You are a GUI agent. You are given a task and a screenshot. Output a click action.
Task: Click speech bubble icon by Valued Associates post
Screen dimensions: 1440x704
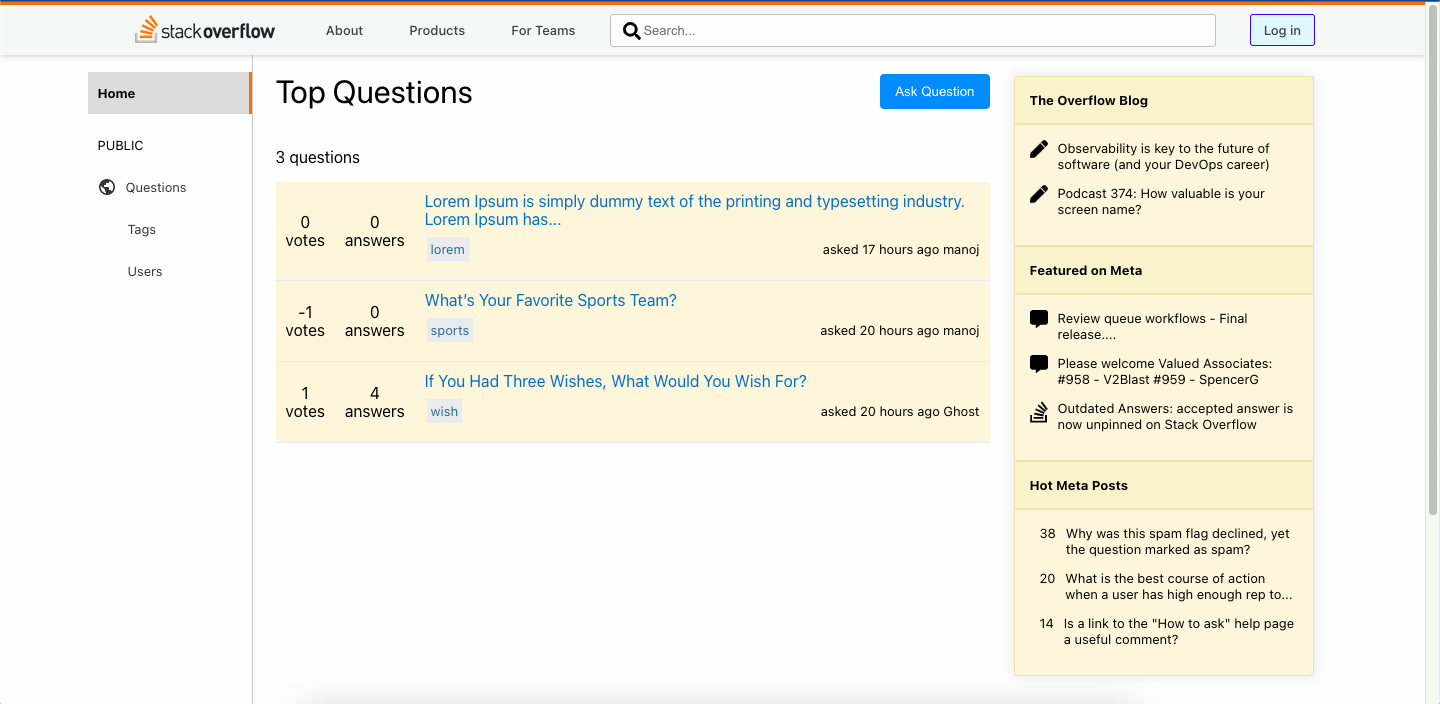tap(1039, 364)
